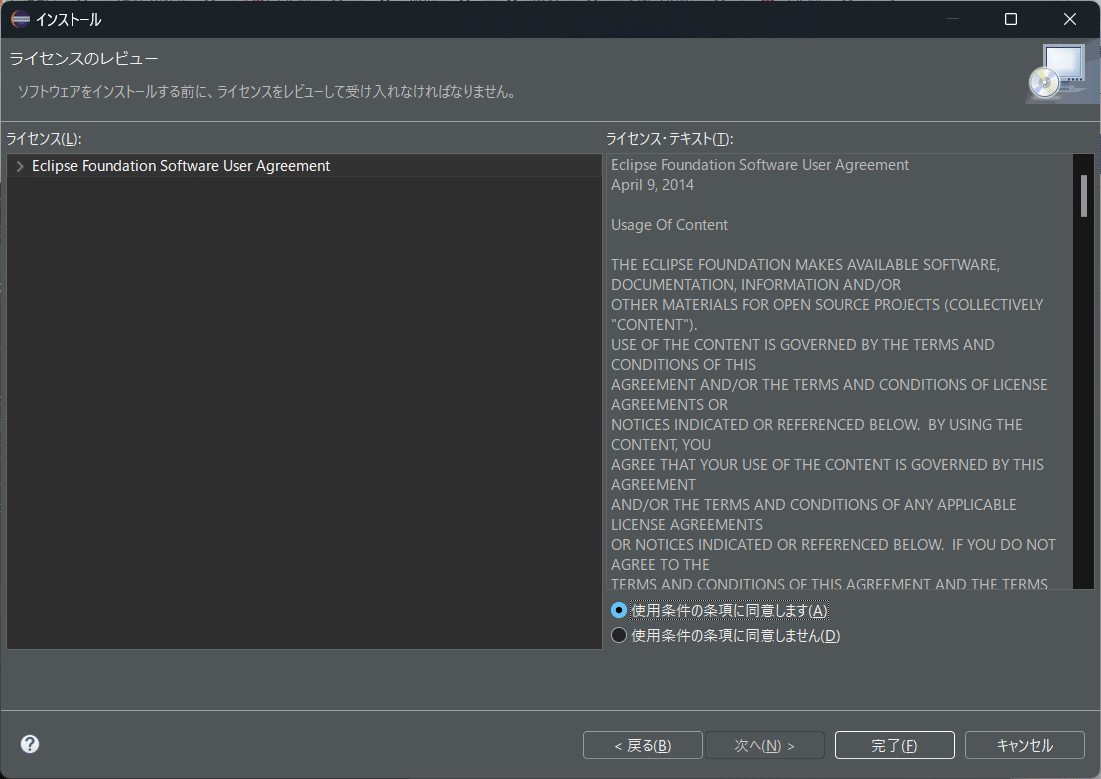Image resolution: width=1101 pixels, height=779 pixels.
Task: Click the キャンセル cancel button
Action: tap(1024, 745)
